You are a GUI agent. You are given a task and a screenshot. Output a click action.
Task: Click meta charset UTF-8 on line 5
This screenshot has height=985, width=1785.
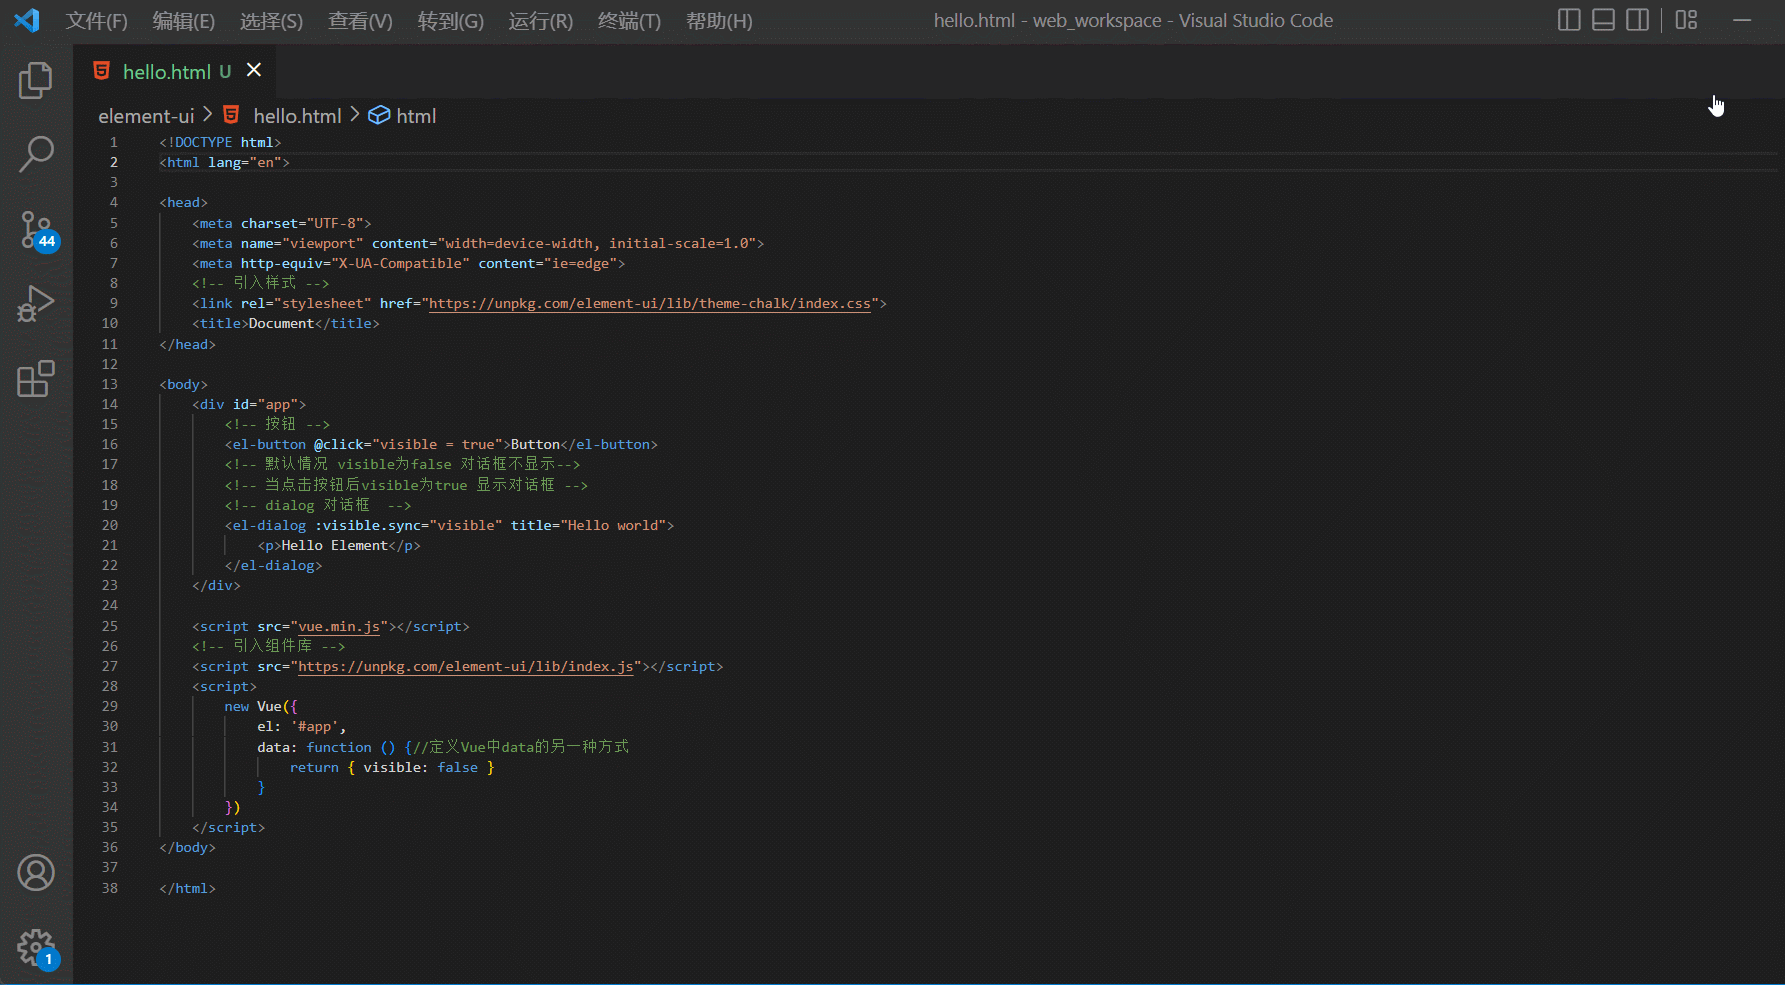282,223
